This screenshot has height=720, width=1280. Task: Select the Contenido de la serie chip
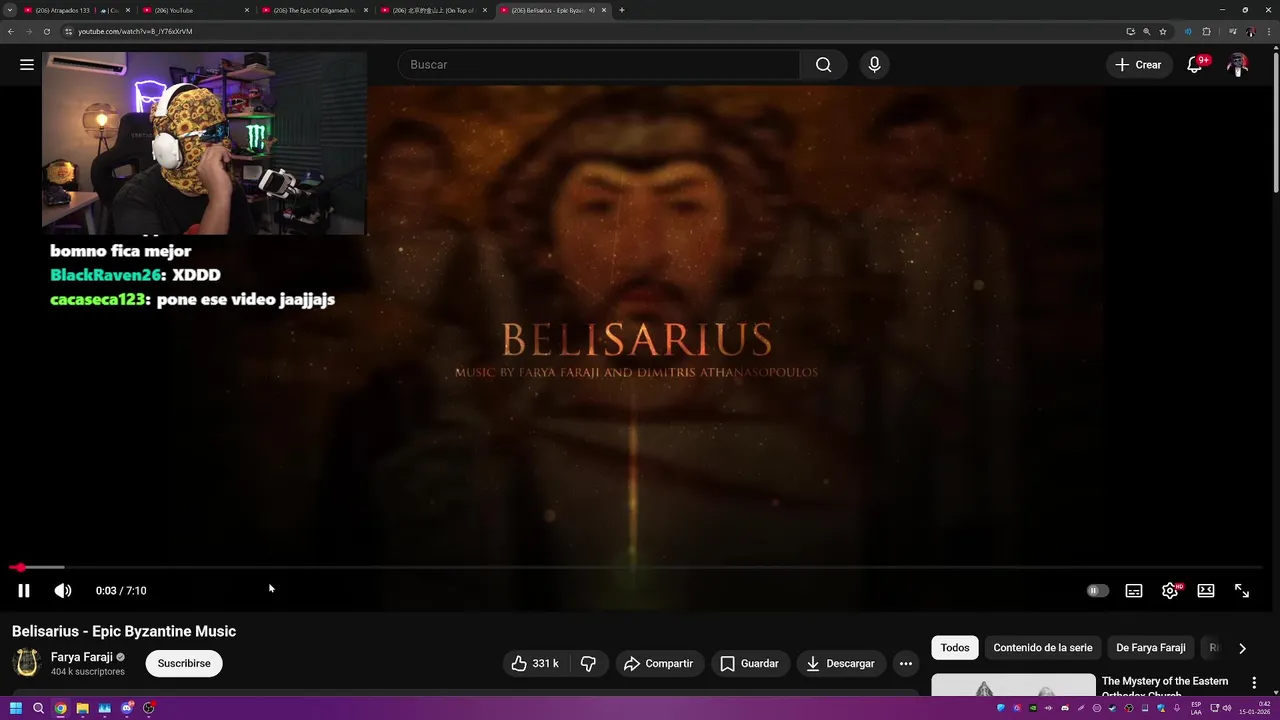coord(1043,648)
